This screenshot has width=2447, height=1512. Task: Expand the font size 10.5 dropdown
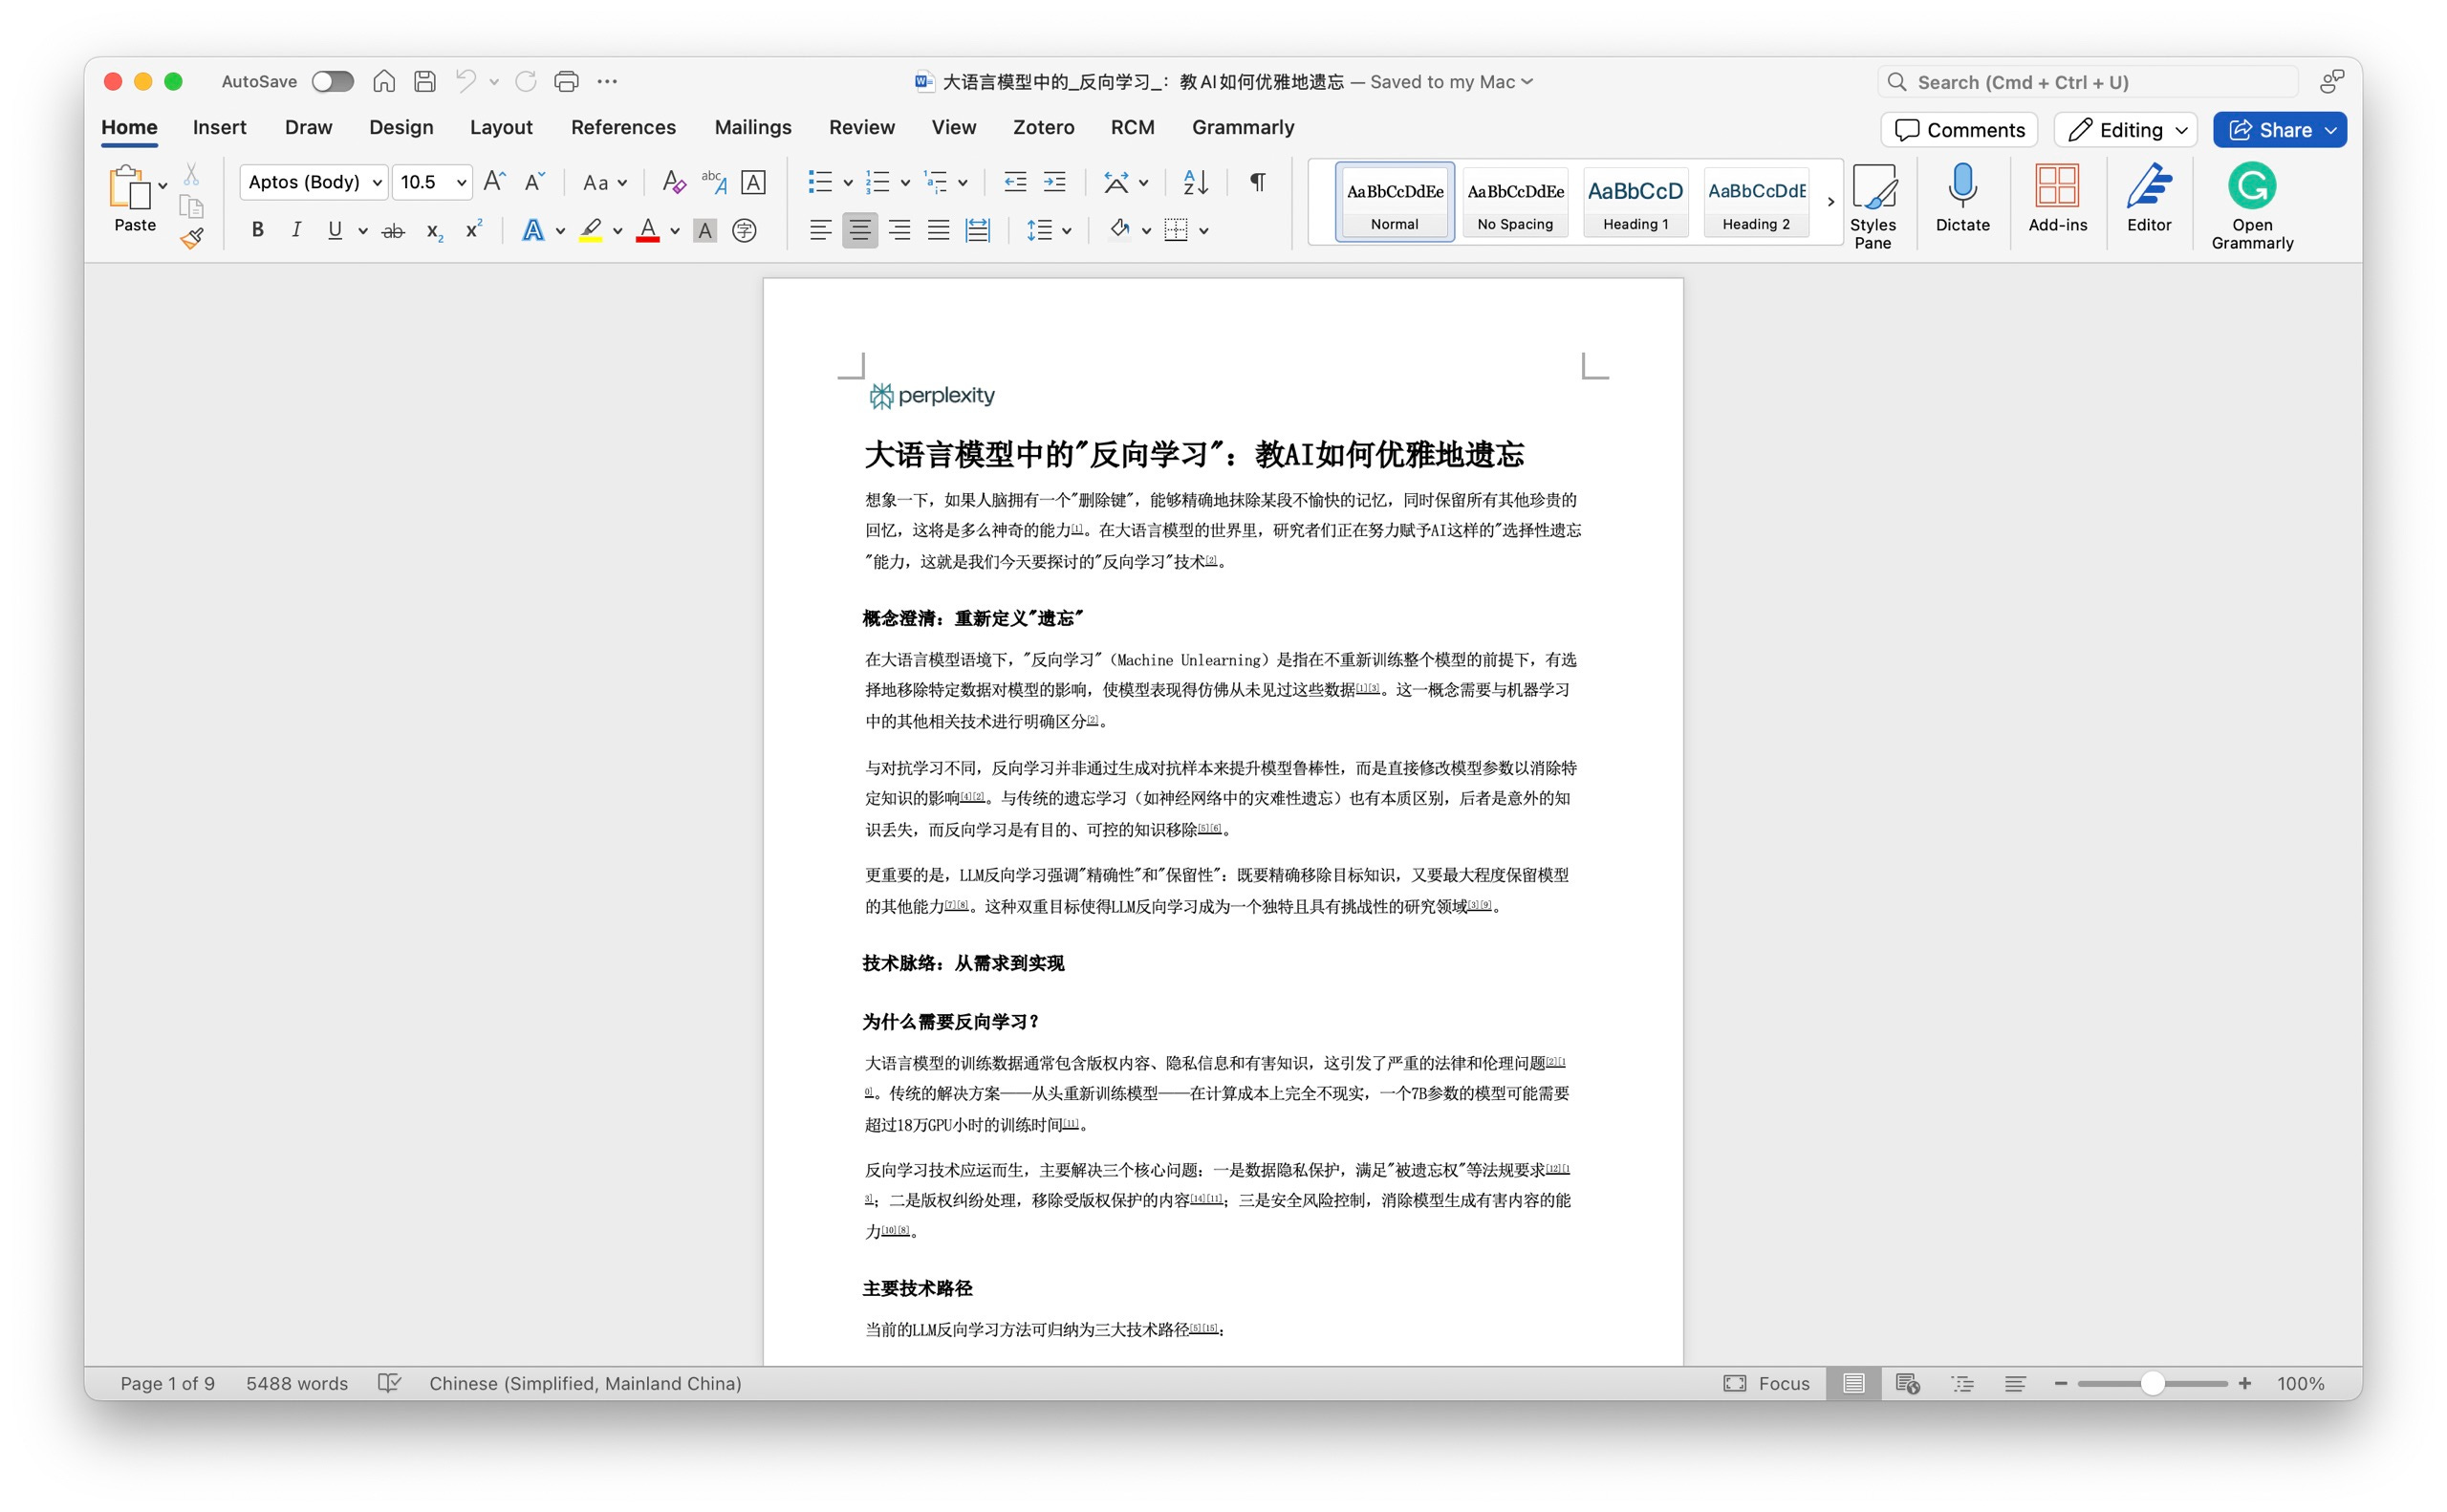[461, 182]
